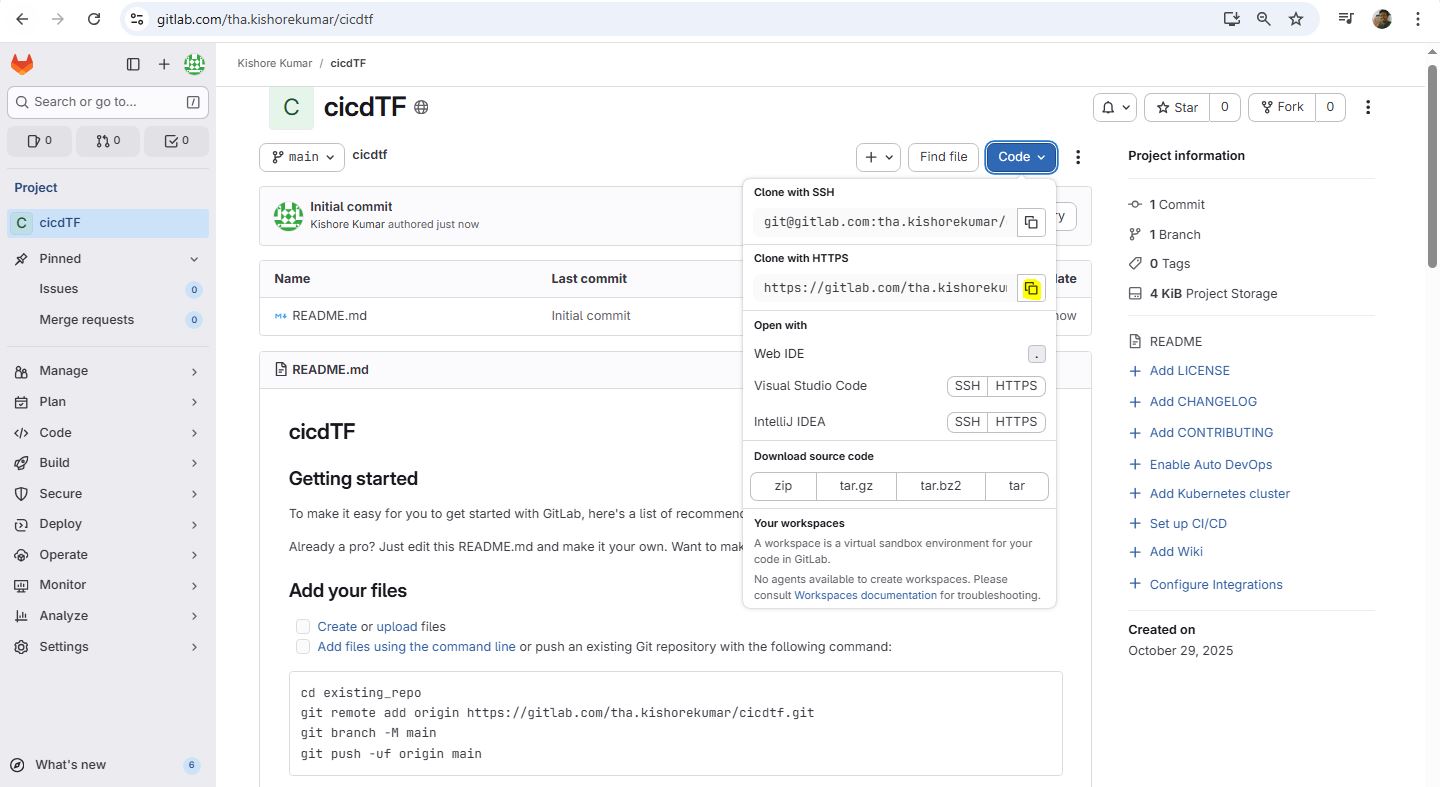1440x787 pixels.
Task: Check the 'Create or upload files' checkbox
Action: click(303, 627)
